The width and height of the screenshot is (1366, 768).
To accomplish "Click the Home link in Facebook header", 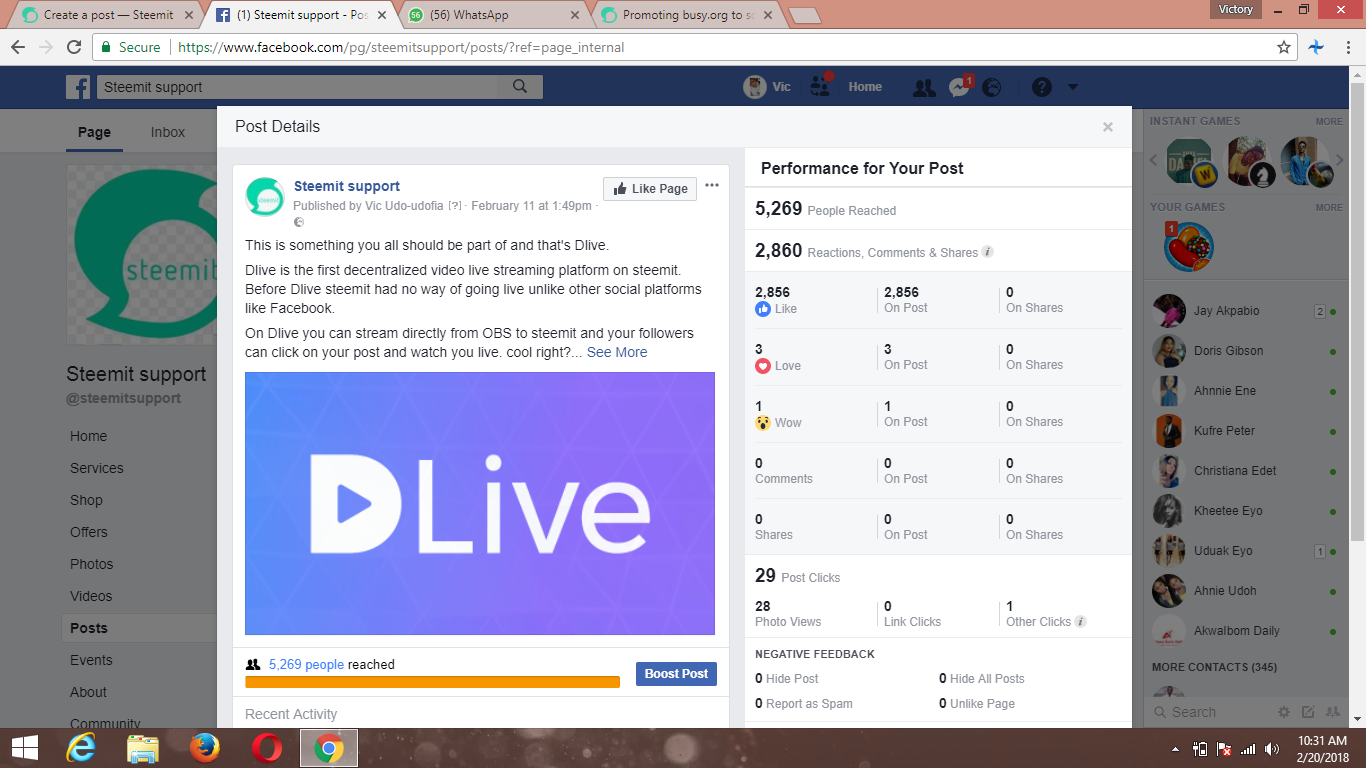I will (865, 87).
